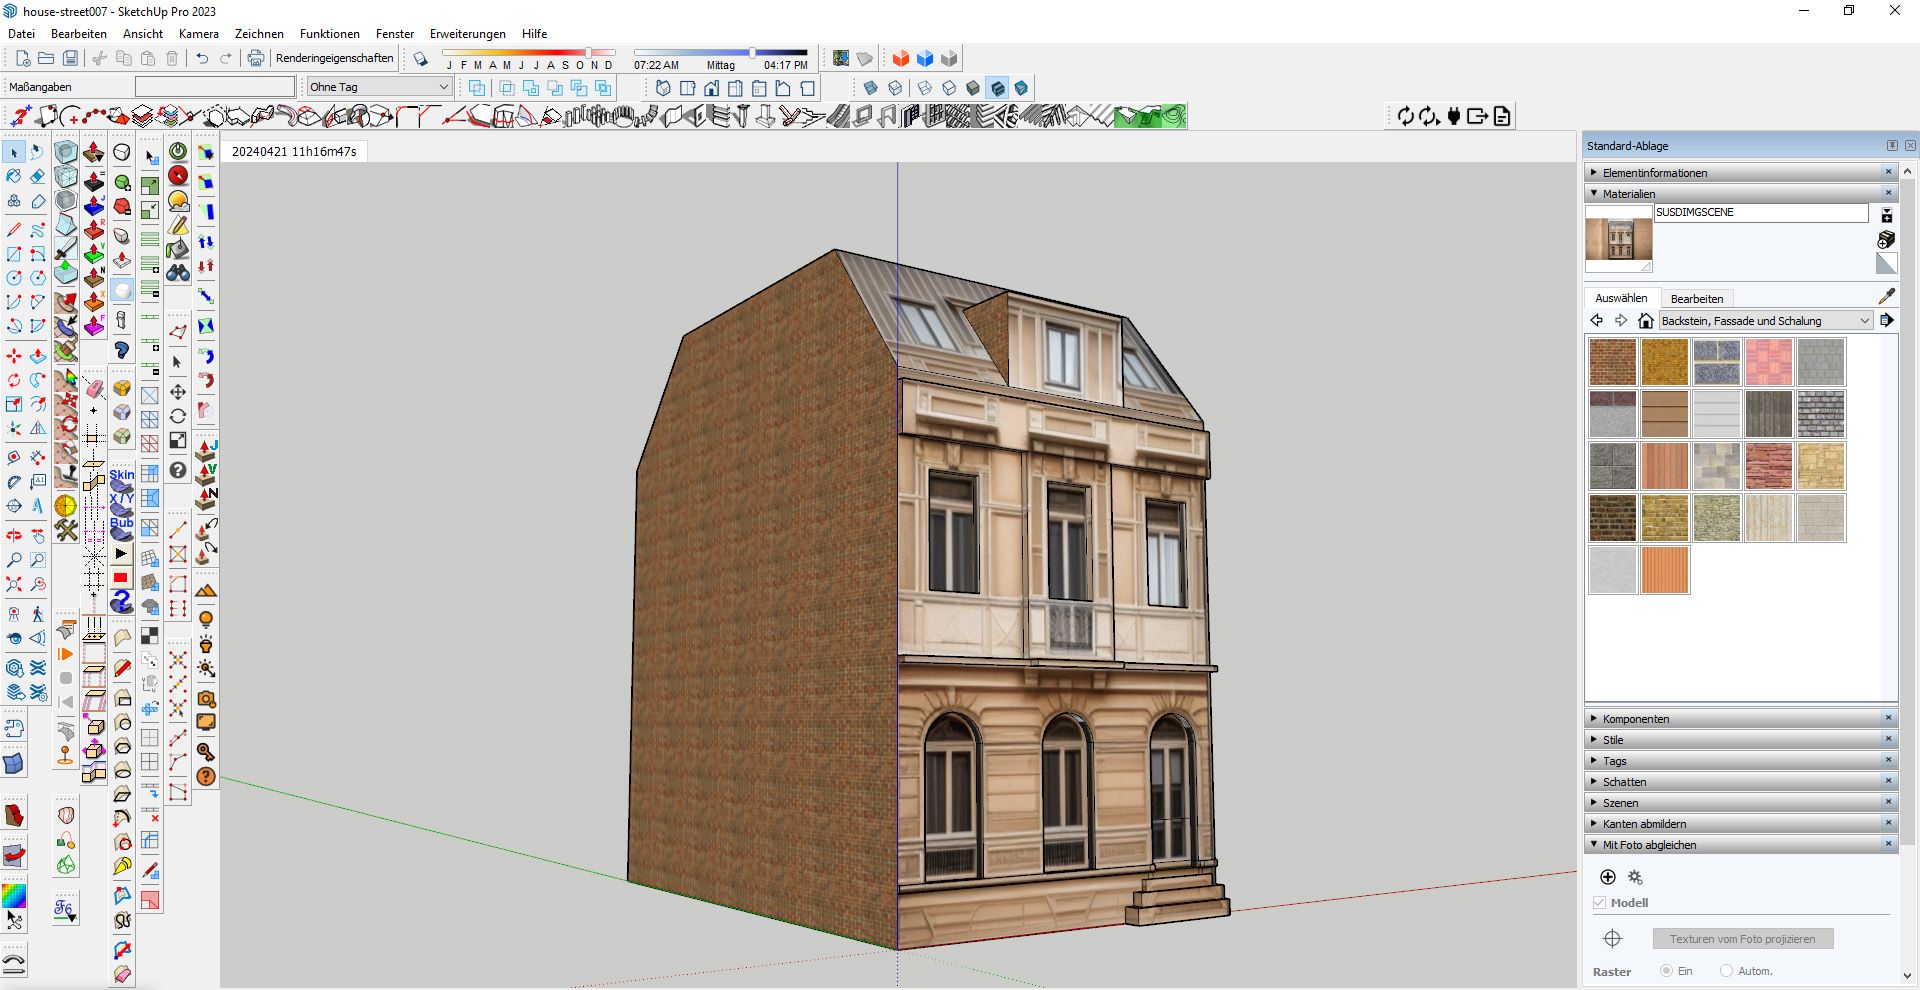Go to the materials home icon
Image resolution: width=1920 pixels, height=990 pixels.
(1645, 321)
